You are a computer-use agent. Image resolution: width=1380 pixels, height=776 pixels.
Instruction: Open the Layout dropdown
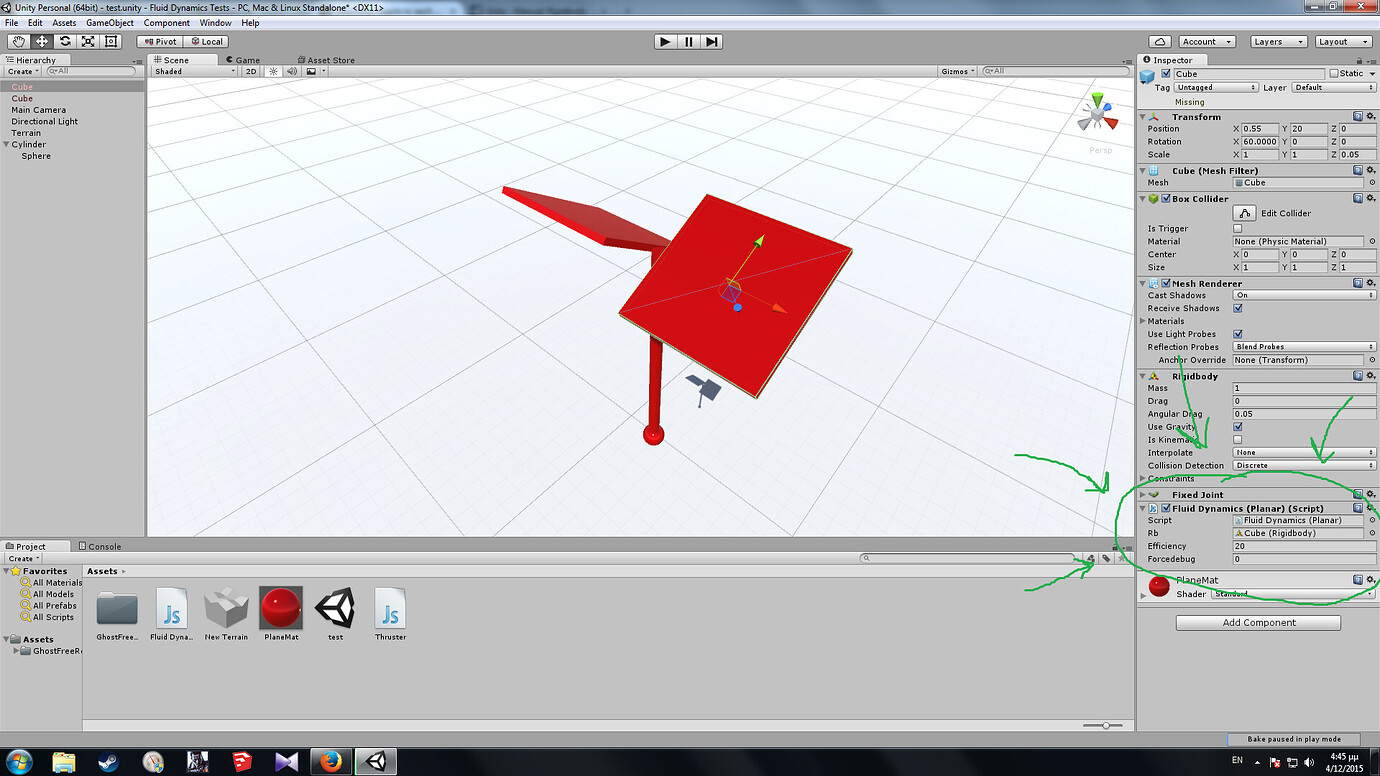(1343, 41)
